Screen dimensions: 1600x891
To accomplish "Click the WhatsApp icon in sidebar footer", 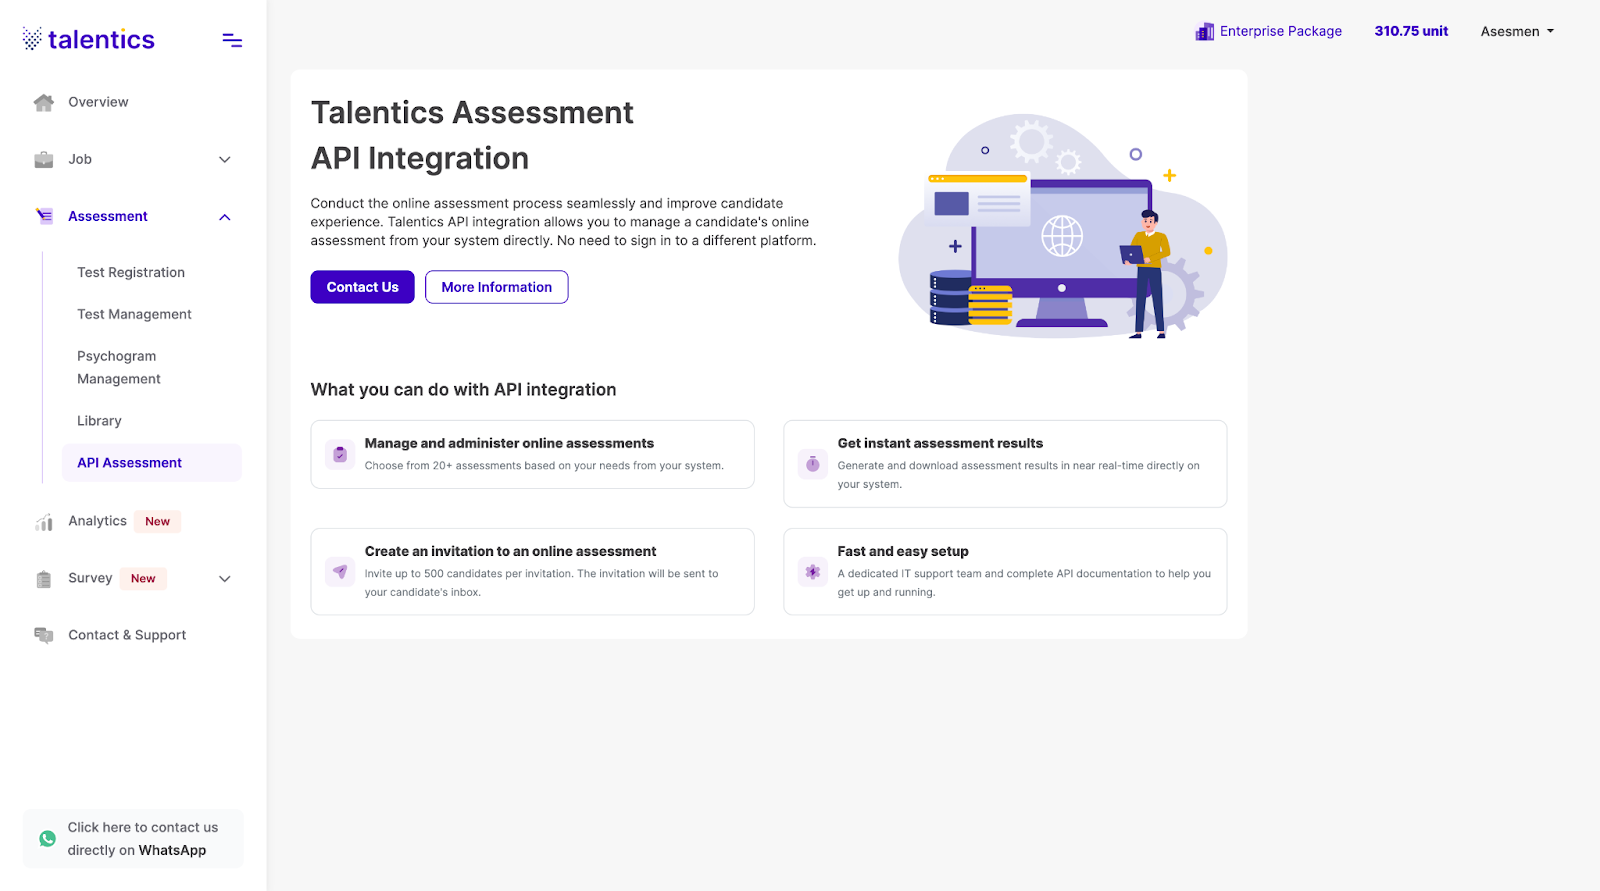I will point(47,839).
